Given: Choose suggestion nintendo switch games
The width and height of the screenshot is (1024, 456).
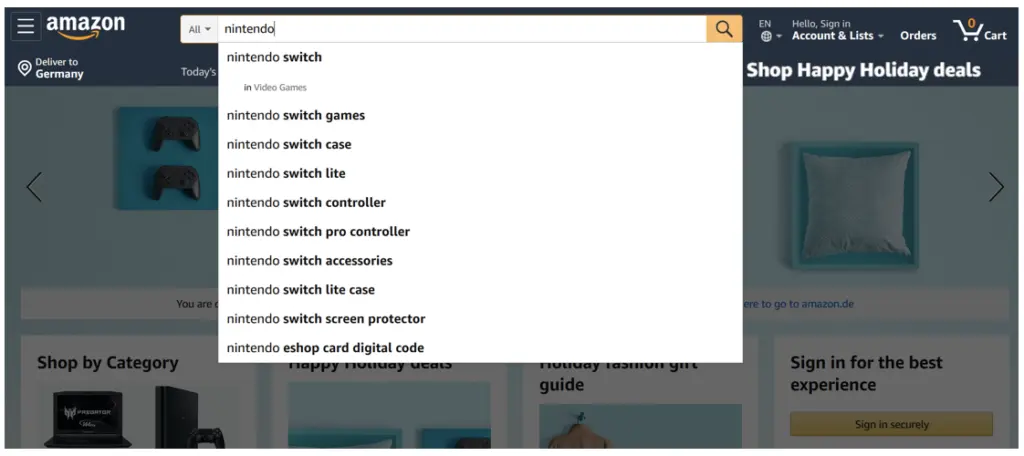Looking at the screenshot, I should coord(296,115).
